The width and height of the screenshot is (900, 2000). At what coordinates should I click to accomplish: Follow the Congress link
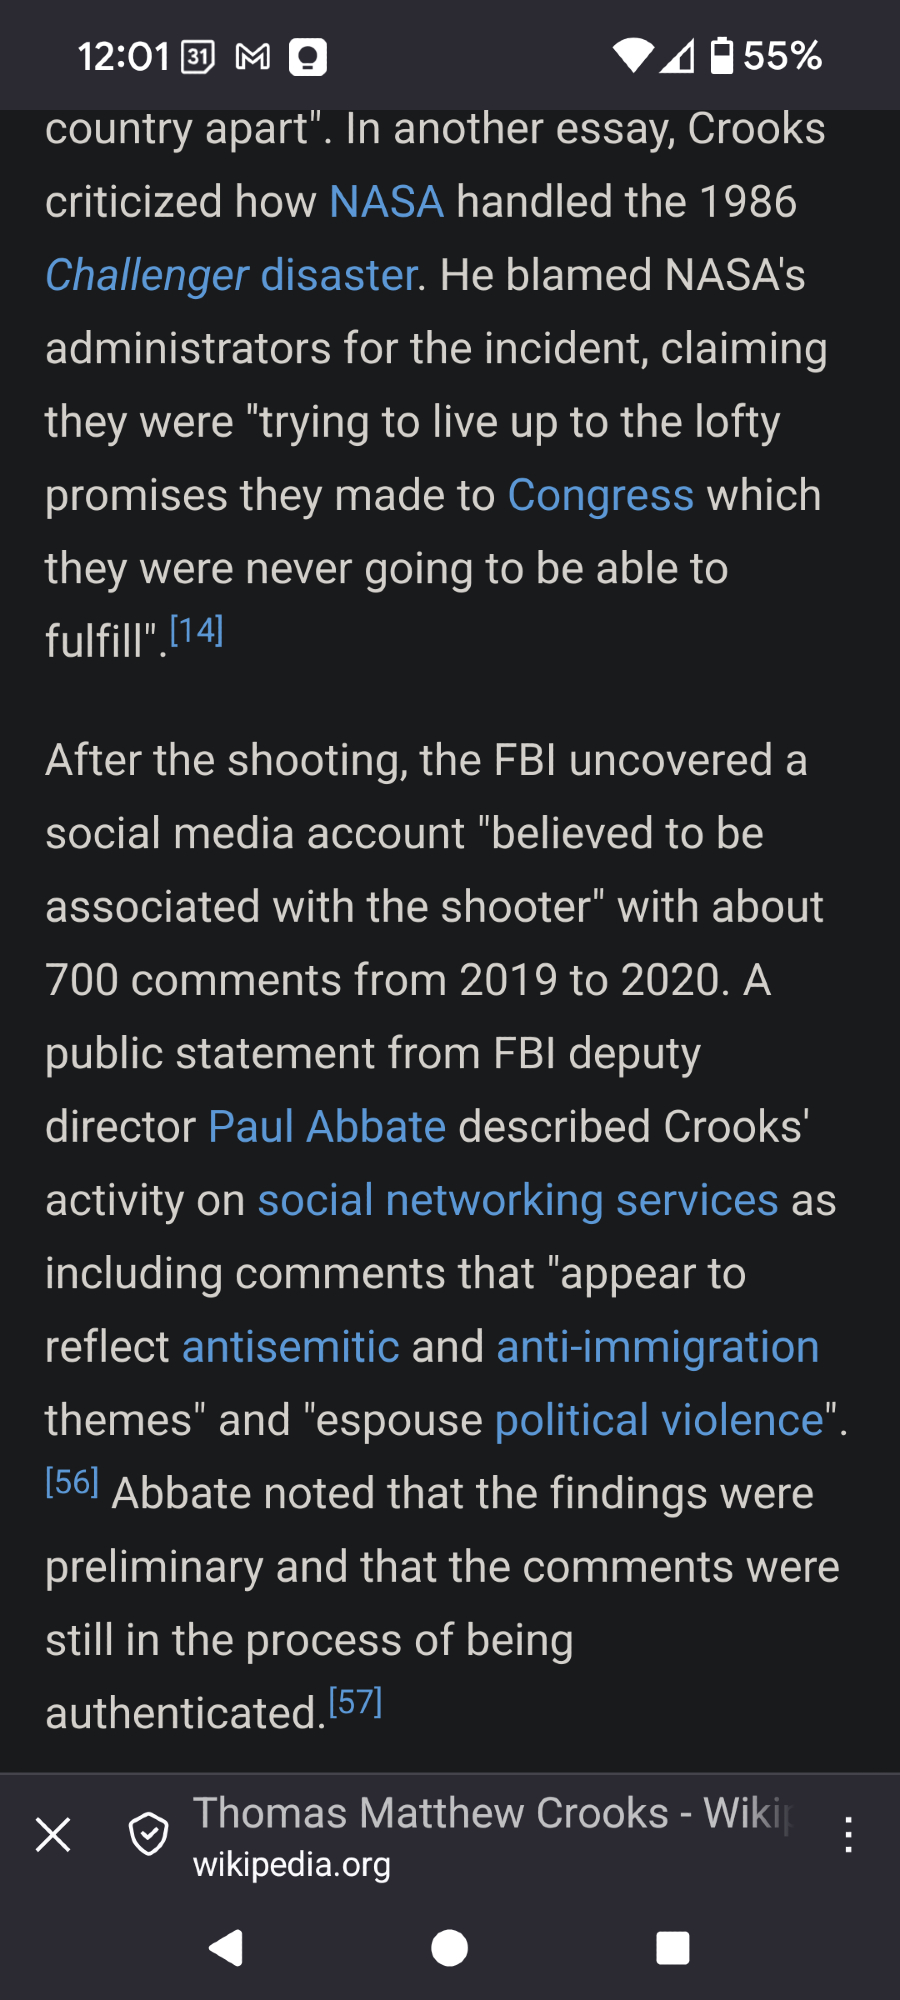[600, 495]
